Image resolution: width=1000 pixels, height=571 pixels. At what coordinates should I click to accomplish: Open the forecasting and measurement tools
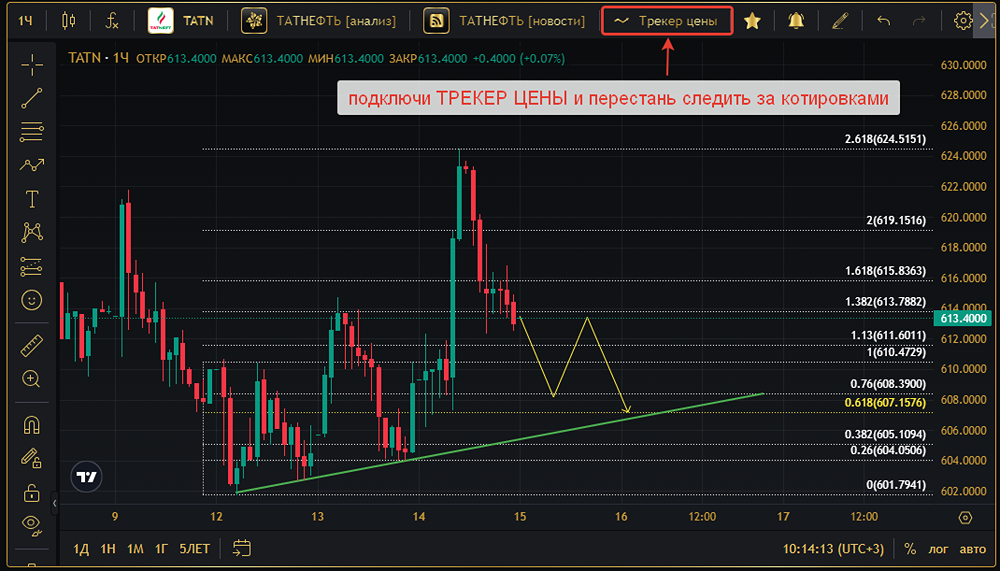31,267
